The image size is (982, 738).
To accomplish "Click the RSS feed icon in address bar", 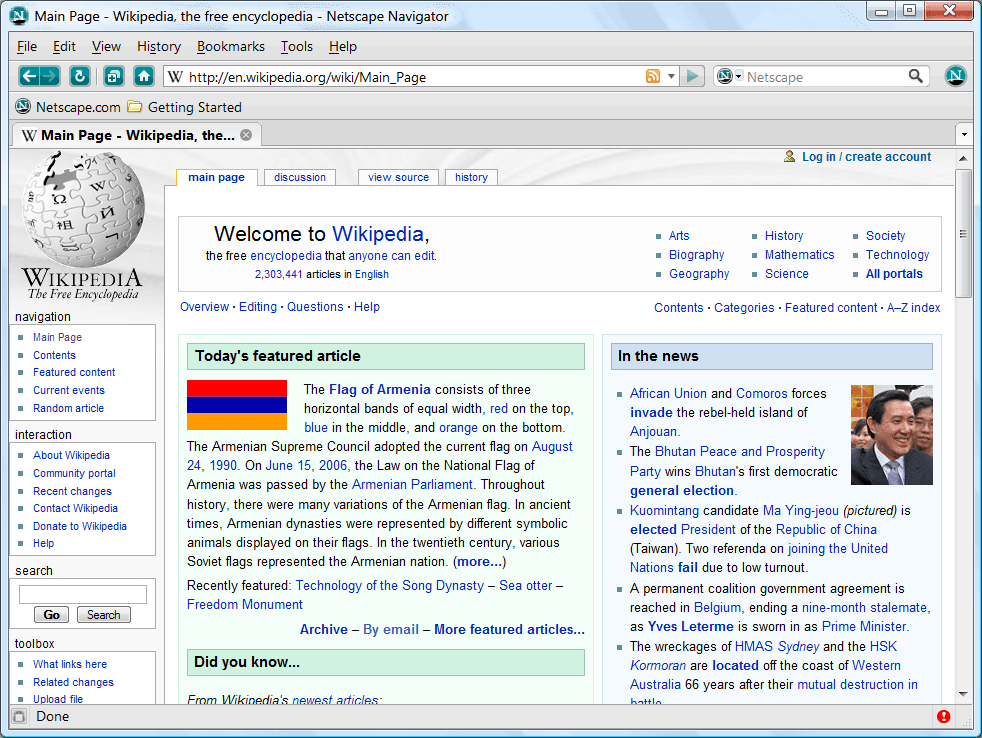I will tap(653, 77).
